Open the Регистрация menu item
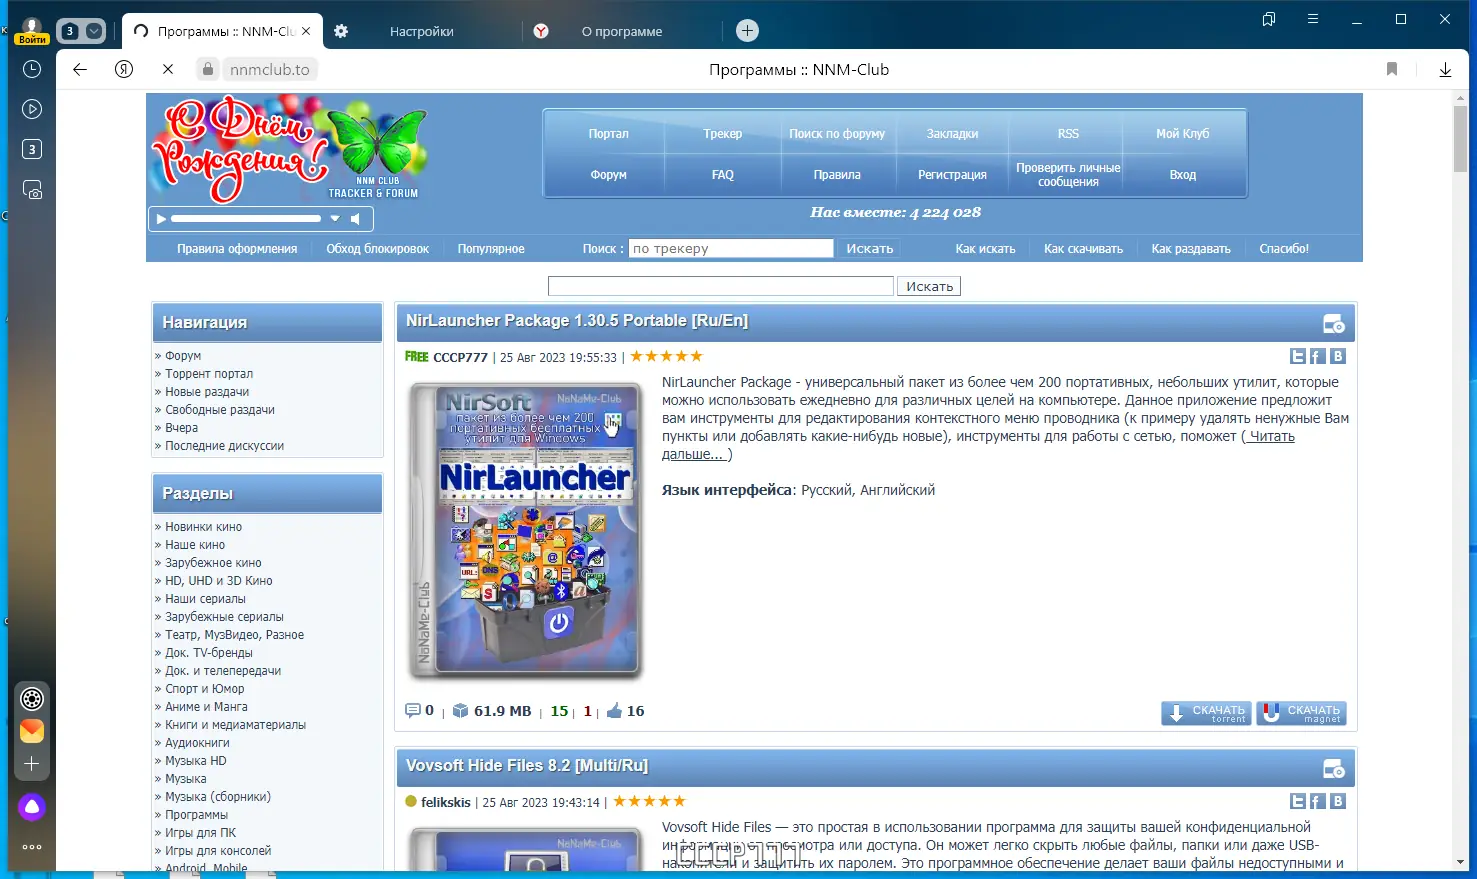The width and height of the screenshot is (1477, 879). (952, 175)
